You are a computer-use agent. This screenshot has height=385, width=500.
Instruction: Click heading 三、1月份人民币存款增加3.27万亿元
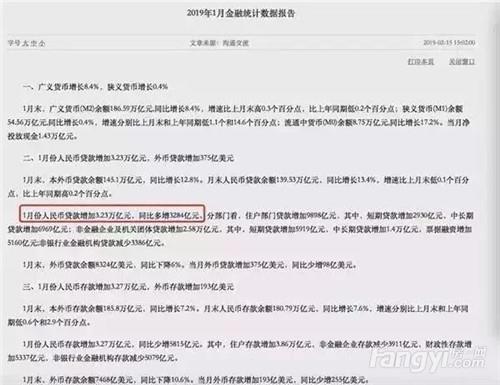coord(128,287)
